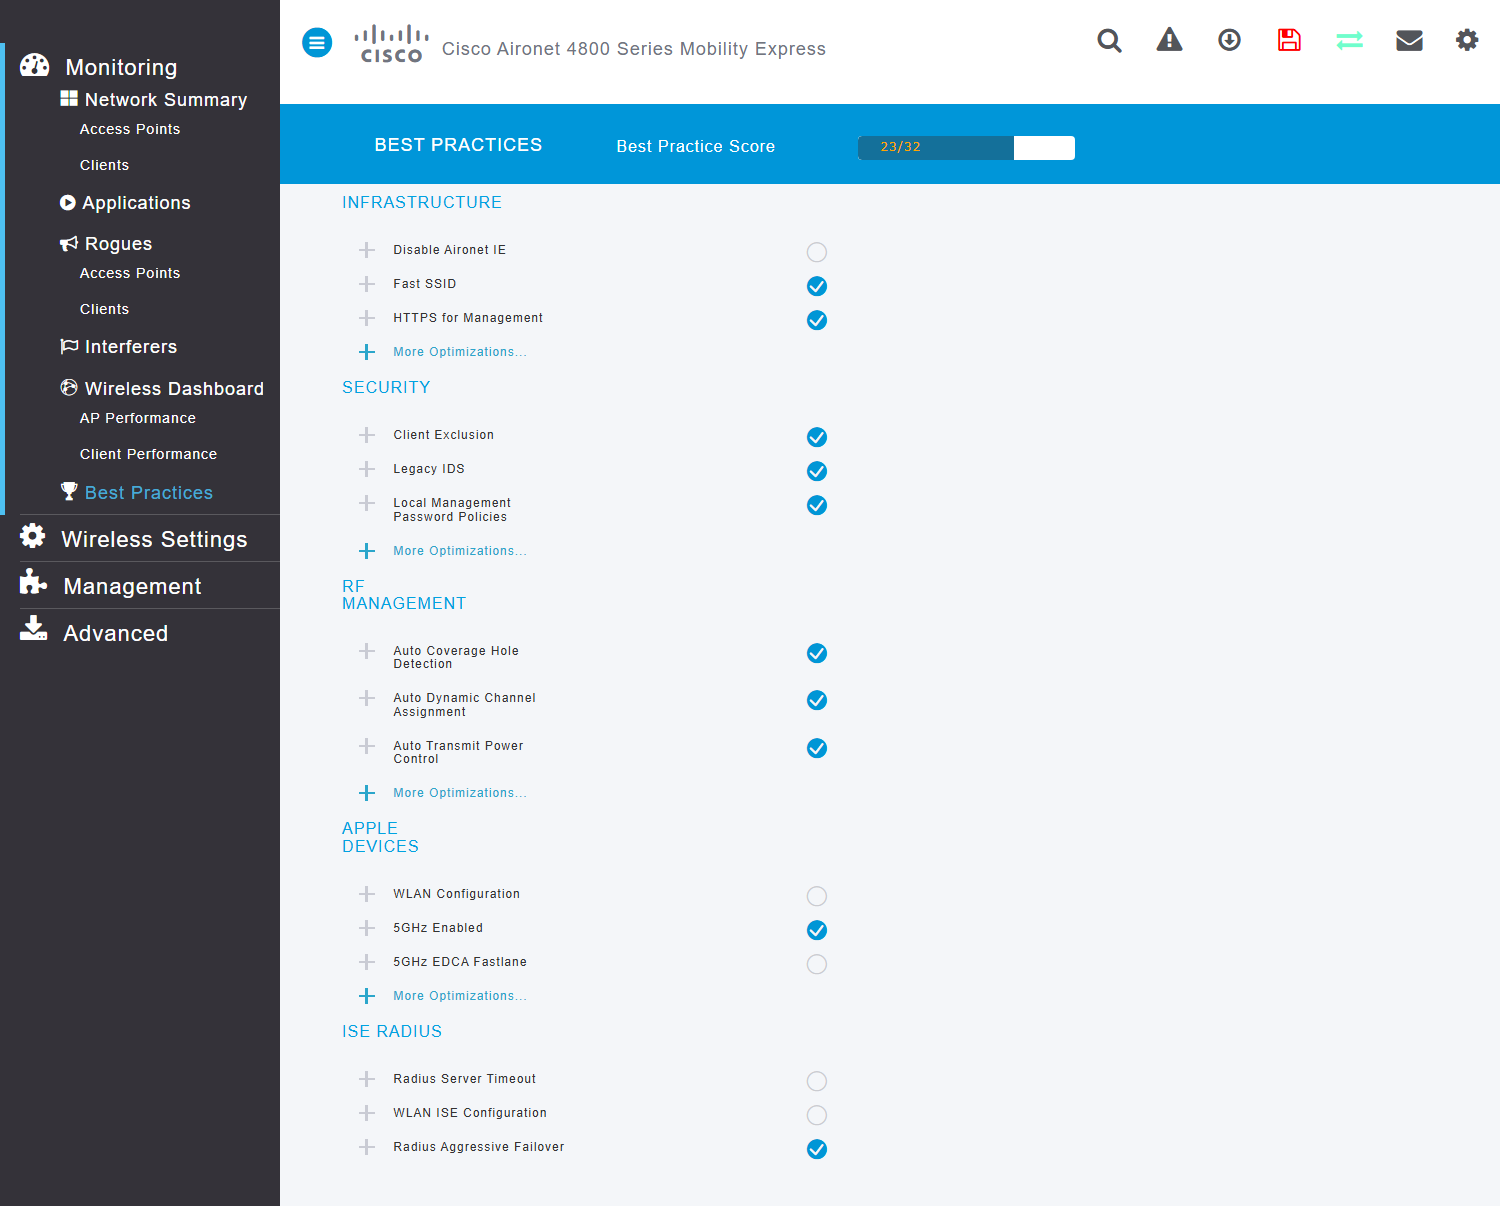Toggle the 5GHz Enabled checkmark
The height and width of the screenshot is (1206, 1500).
click(x=817, y=930)
